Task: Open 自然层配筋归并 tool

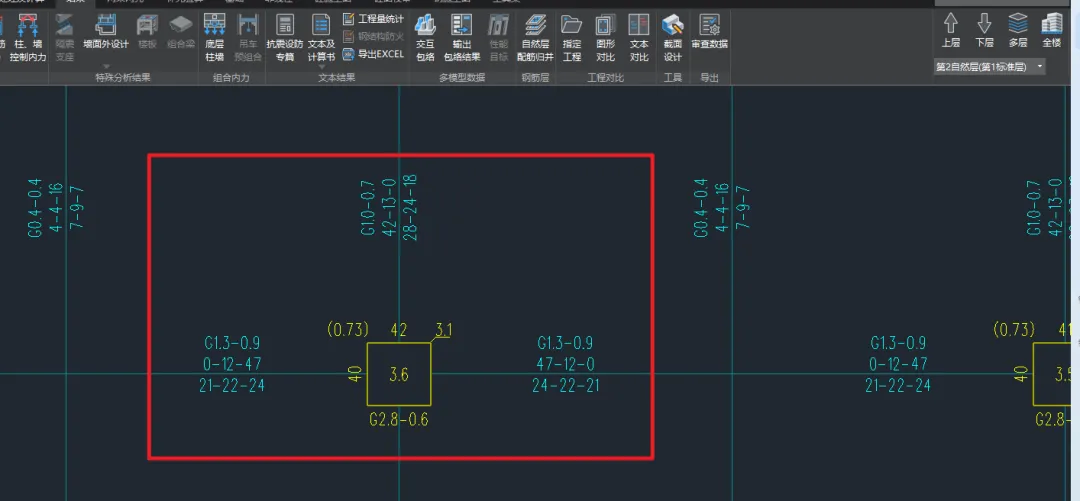Action: point(535,38)
